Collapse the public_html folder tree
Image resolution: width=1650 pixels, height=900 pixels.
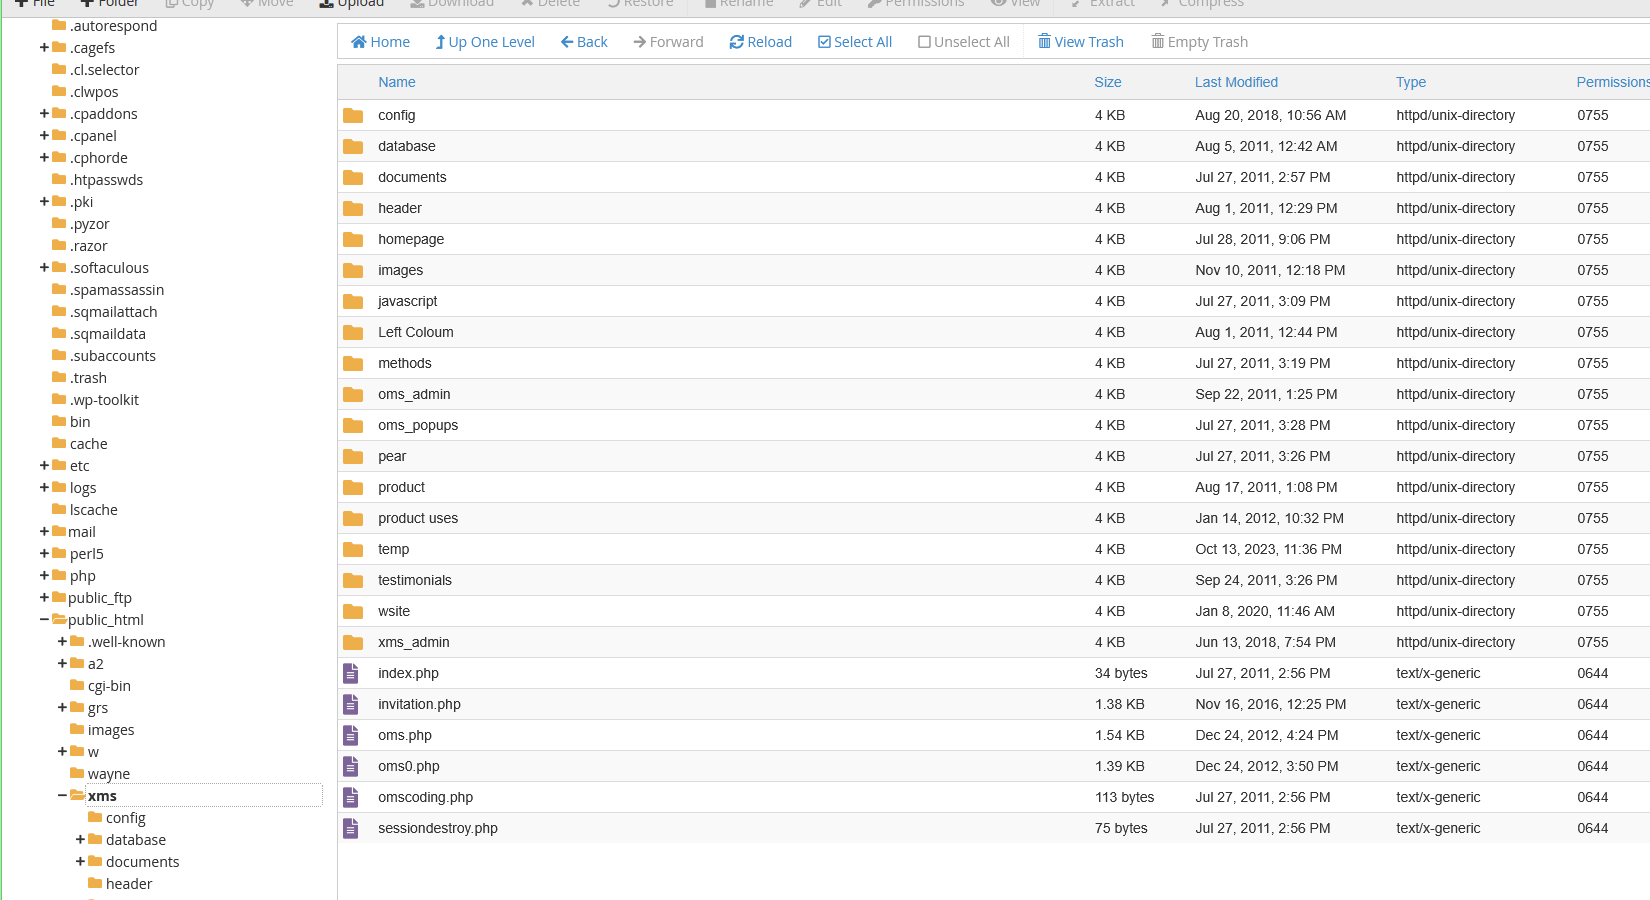click(x=44, y=620)
